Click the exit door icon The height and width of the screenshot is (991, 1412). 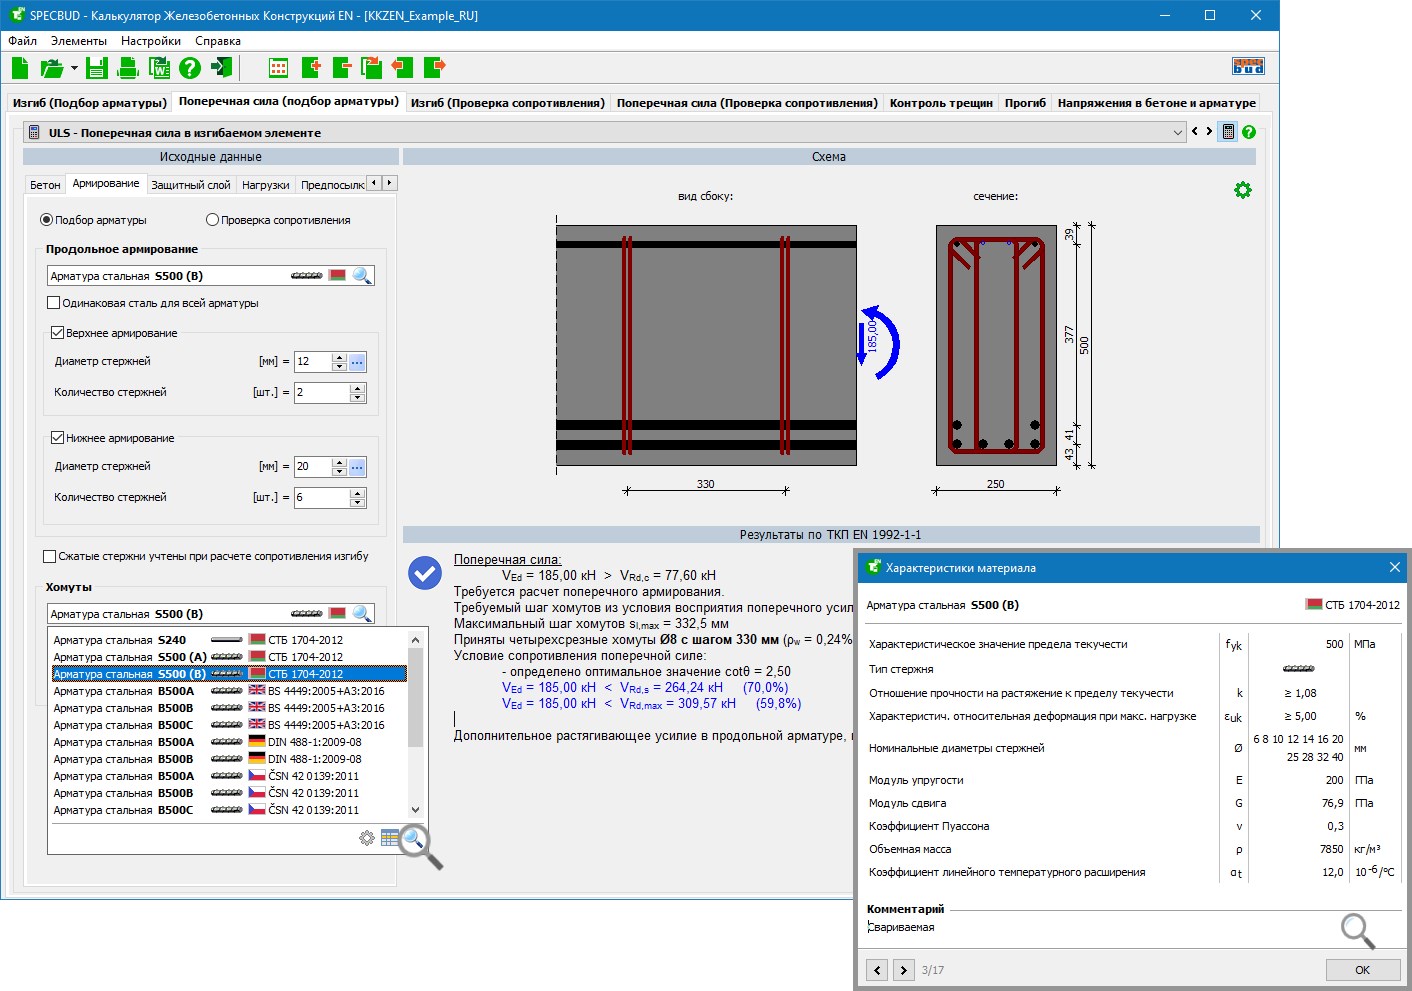(x=221, y=68)
